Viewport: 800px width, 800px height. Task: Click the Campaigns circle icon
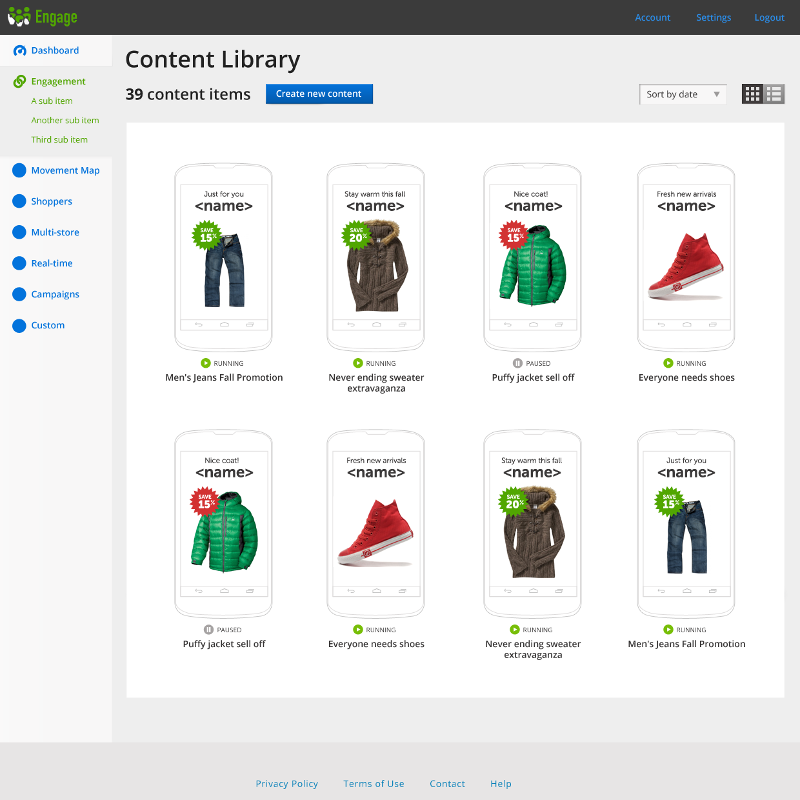click(x=19, y=295)
